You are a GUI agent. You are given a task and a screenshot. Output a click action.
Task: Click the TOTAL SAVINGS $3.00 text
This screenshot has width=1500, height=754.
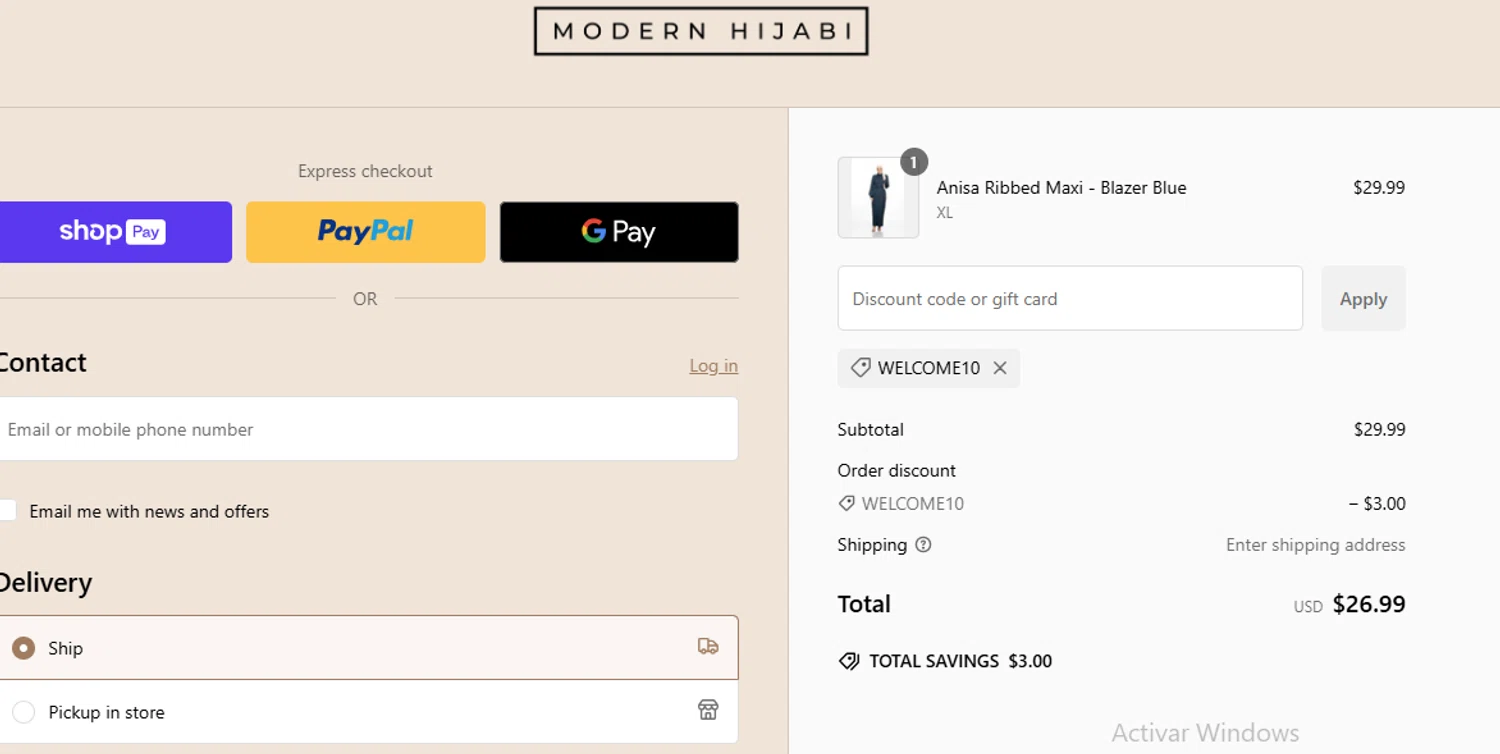[x=961, y=661]
